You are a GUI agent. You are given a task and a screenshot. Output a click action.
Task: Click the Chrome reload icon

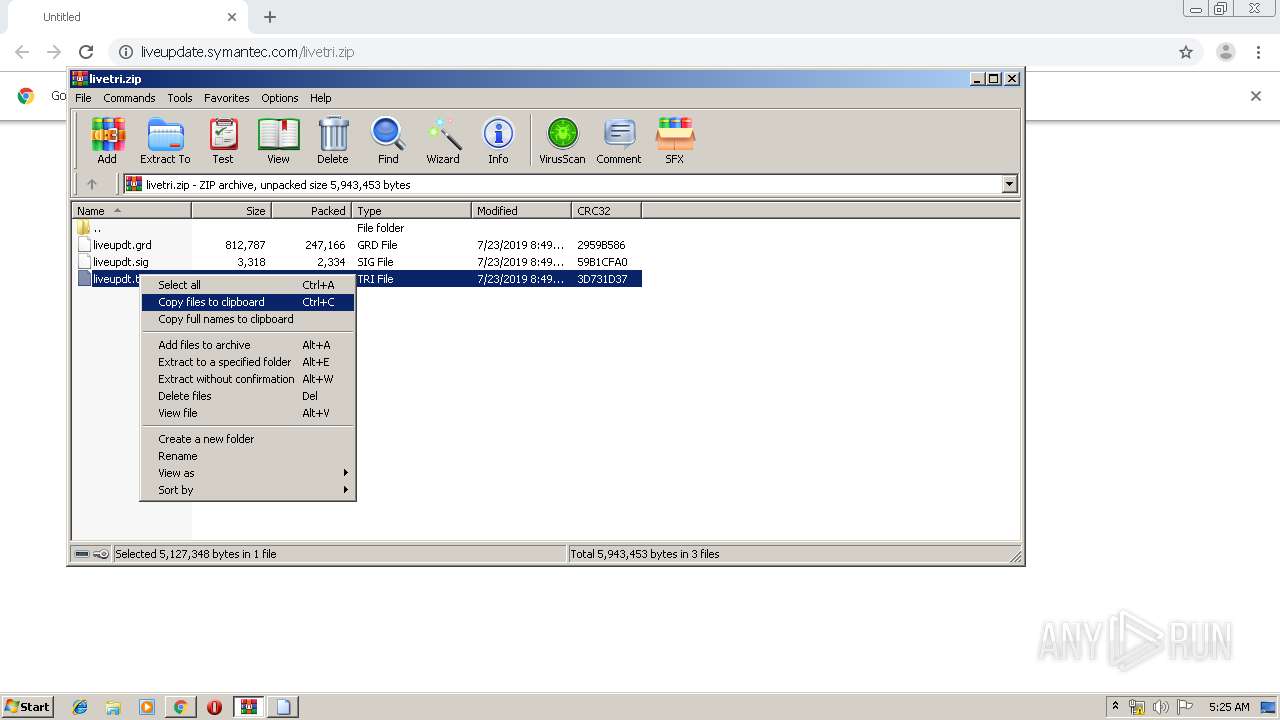pos(86,52)
